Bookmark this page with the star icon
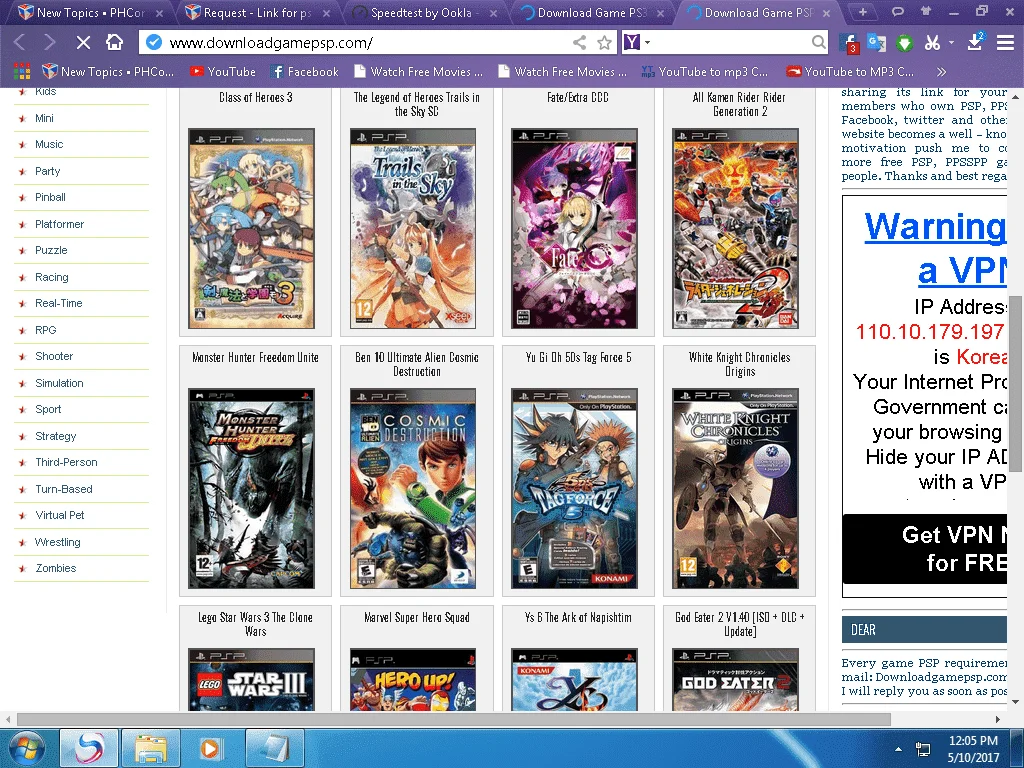Image resolution: width=1024 pixels, height=768 pixels. [605, 43]
